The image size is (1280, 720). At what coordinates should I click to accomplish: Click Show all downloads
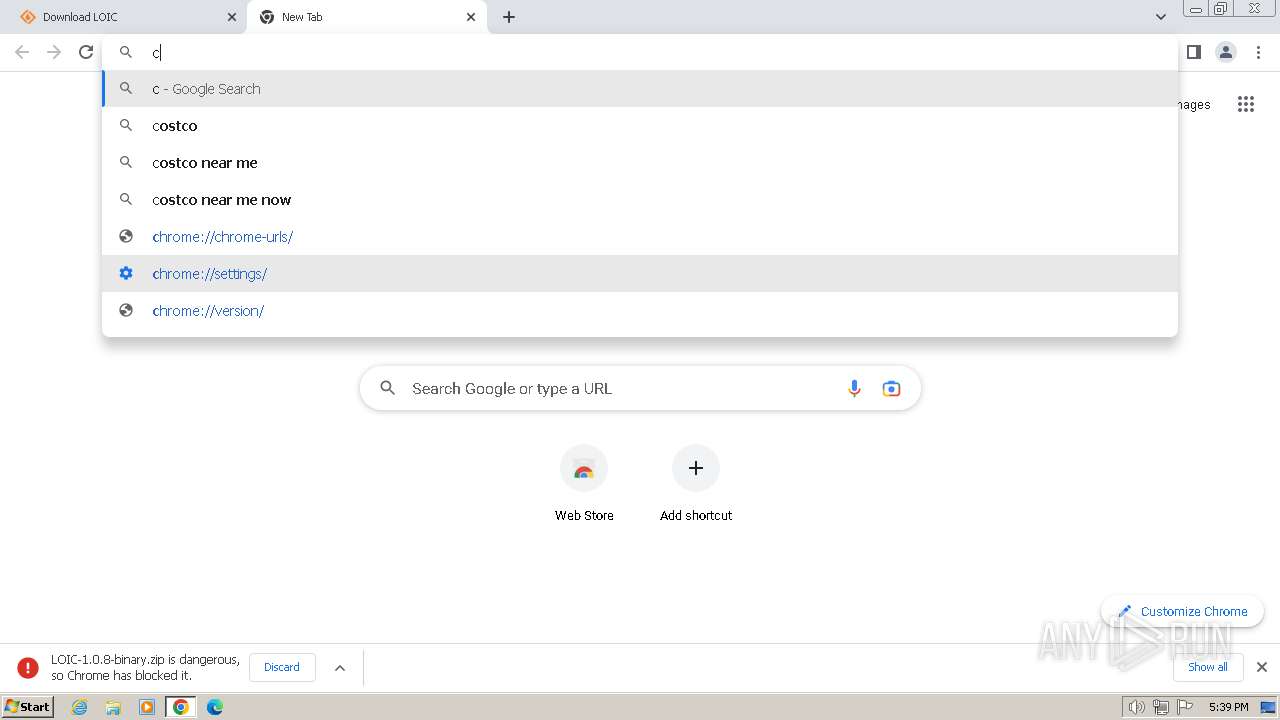(1207, 667)
